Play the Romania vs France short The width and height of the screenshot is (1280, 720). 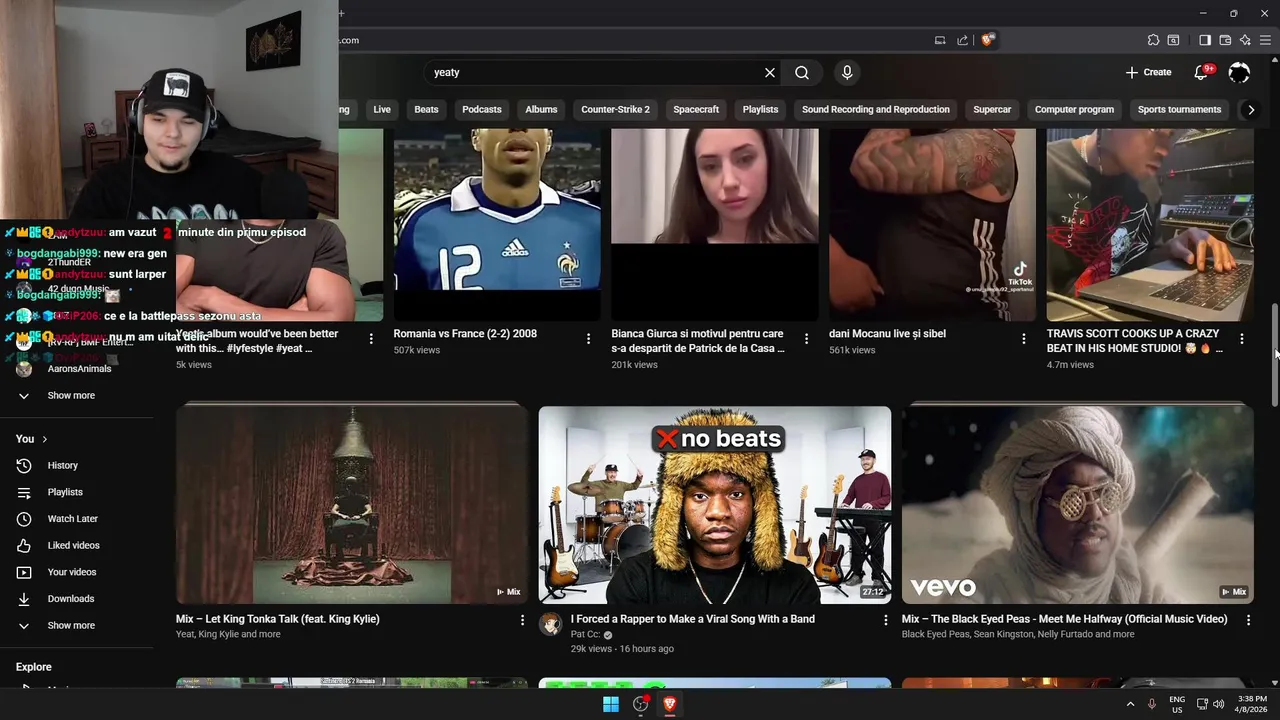(x=497, y=225)
